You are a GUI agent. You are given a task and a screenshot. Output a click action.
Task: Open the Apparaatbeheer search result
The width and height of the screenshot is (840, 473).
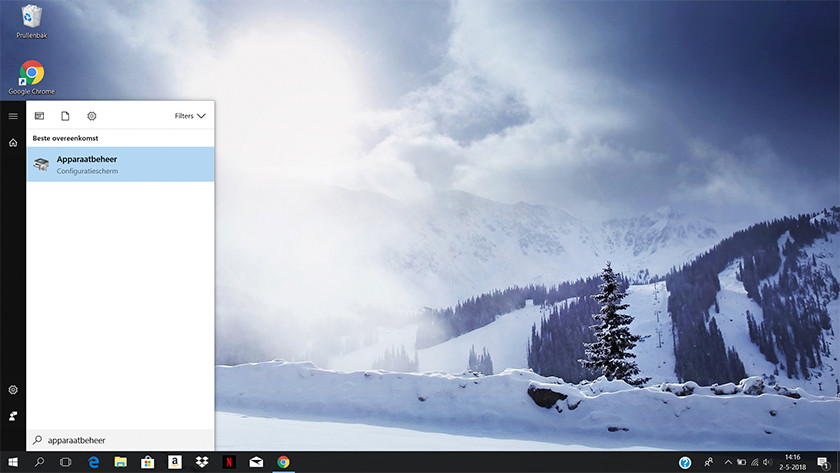pos(121,164)
